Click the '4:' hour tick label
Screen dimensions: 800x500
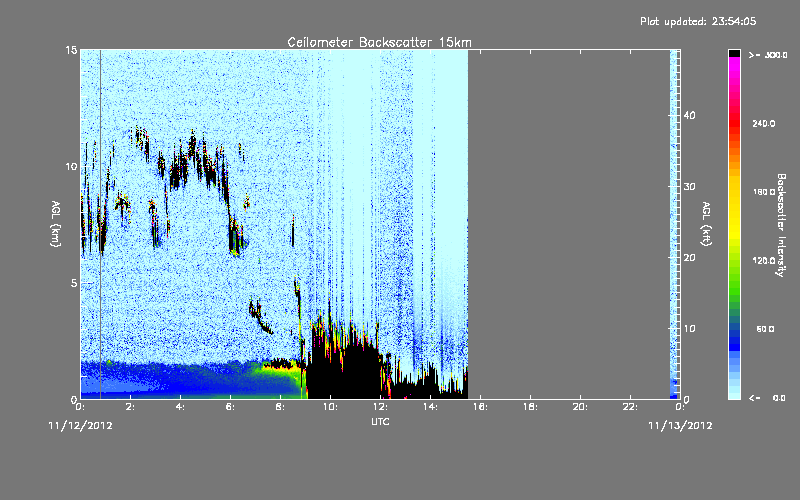[181, 407]
